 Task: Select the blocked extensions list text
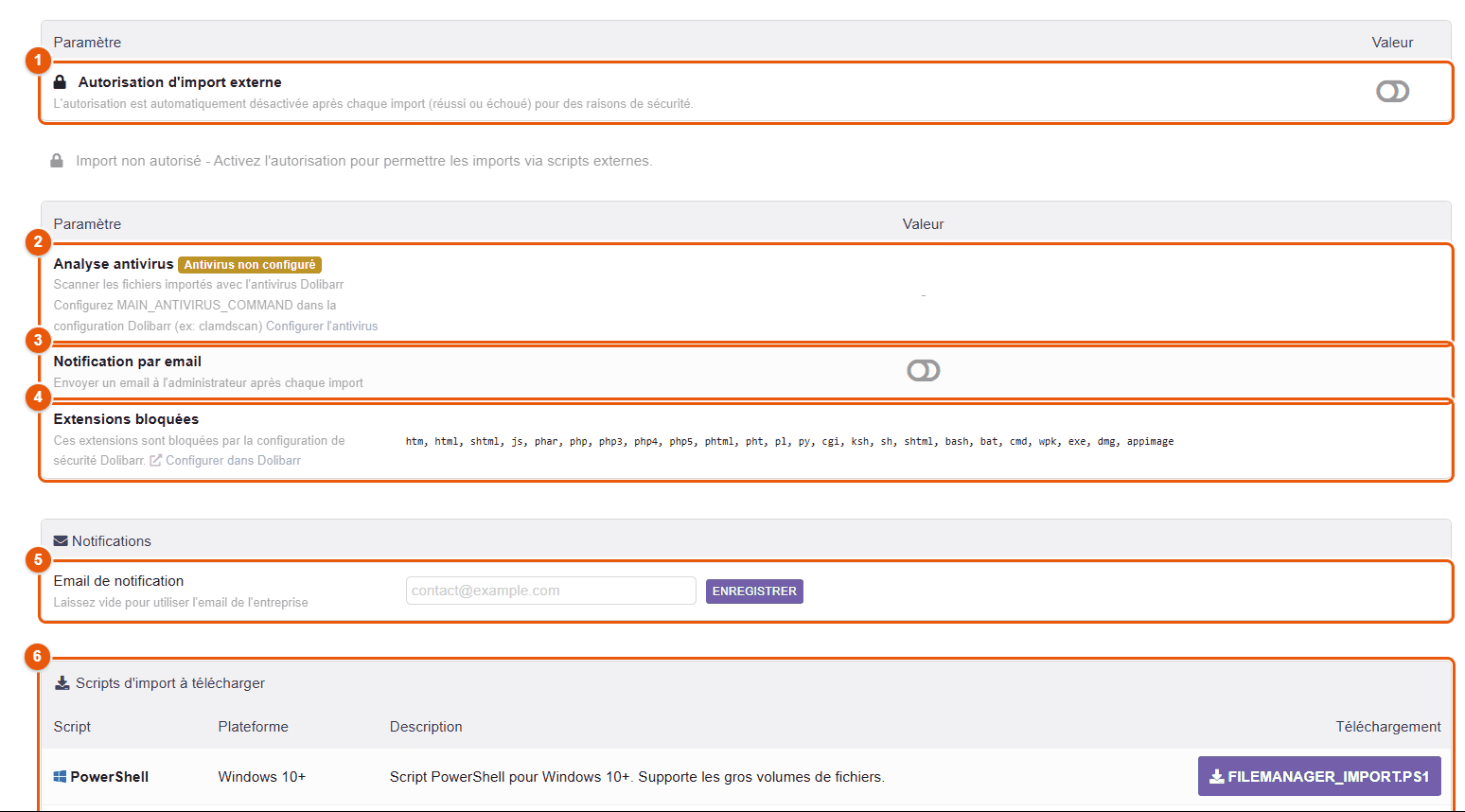click(x=790, y=441)
